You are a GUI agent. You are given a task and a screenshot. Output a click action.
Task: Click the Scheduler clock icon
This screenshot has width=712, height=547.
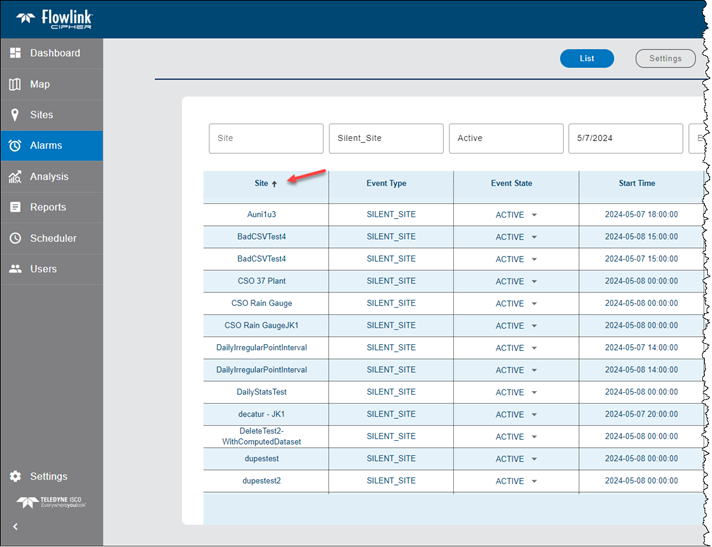[x=15, y=238]
